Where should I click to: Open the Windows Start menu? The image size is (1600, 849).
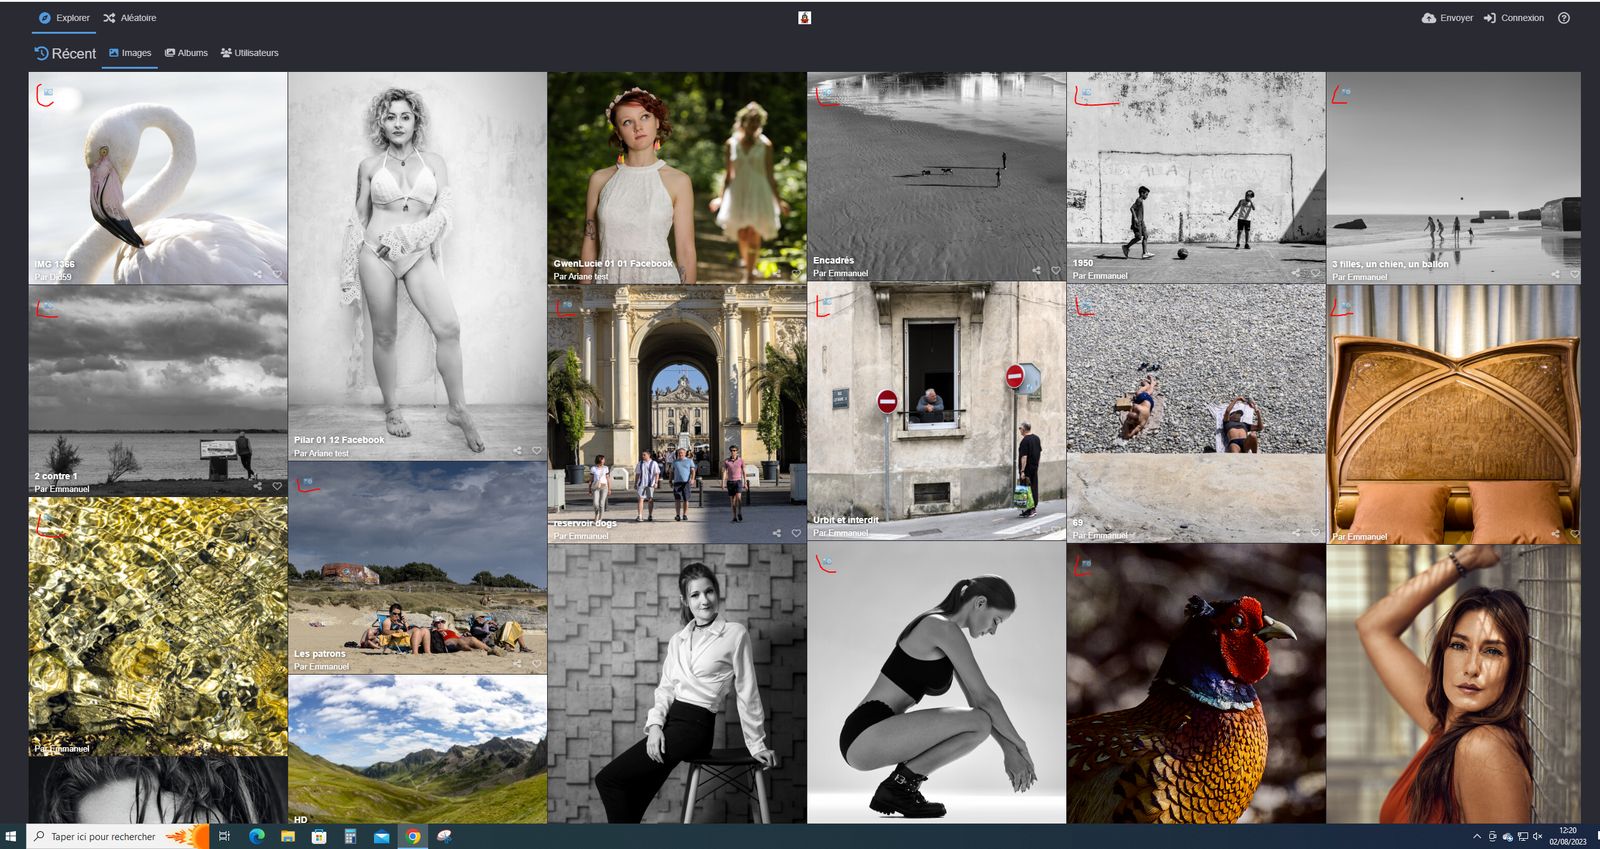(11, 836)
